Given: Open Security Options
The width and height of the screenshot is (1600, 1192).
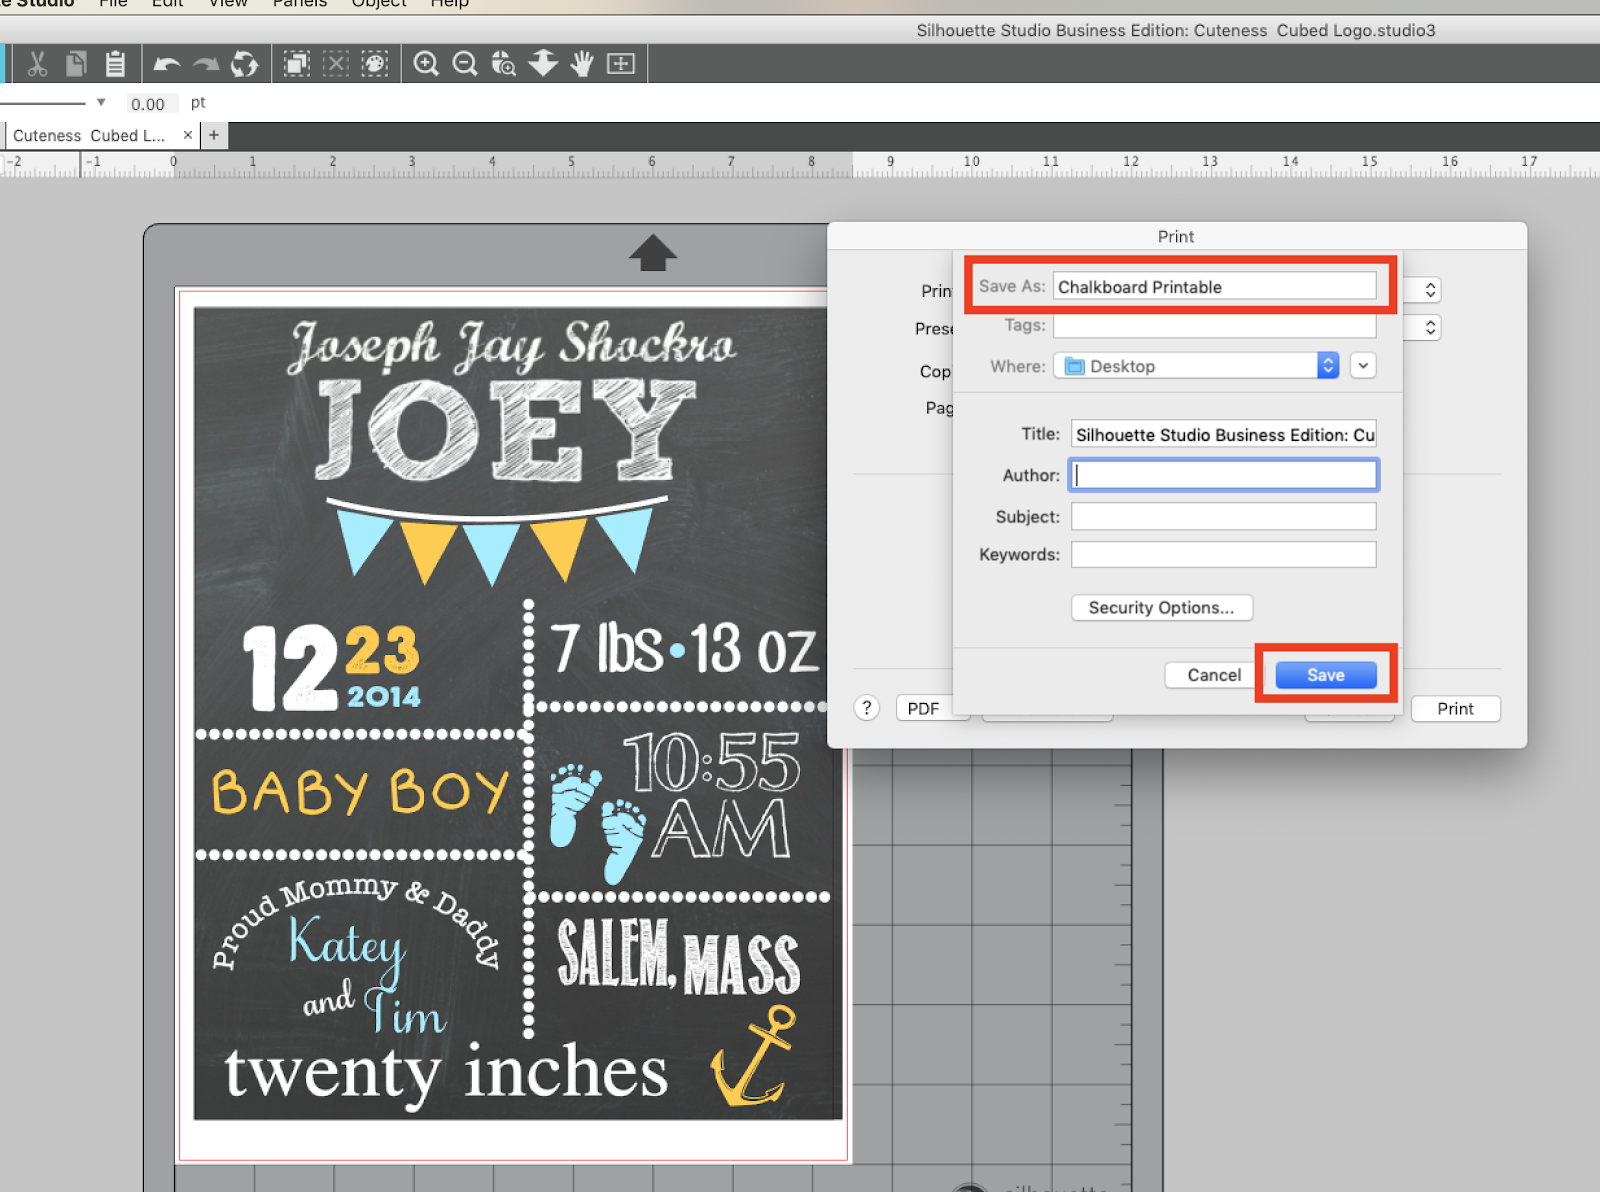Looking at the screenshot, I should (1162, 608).
